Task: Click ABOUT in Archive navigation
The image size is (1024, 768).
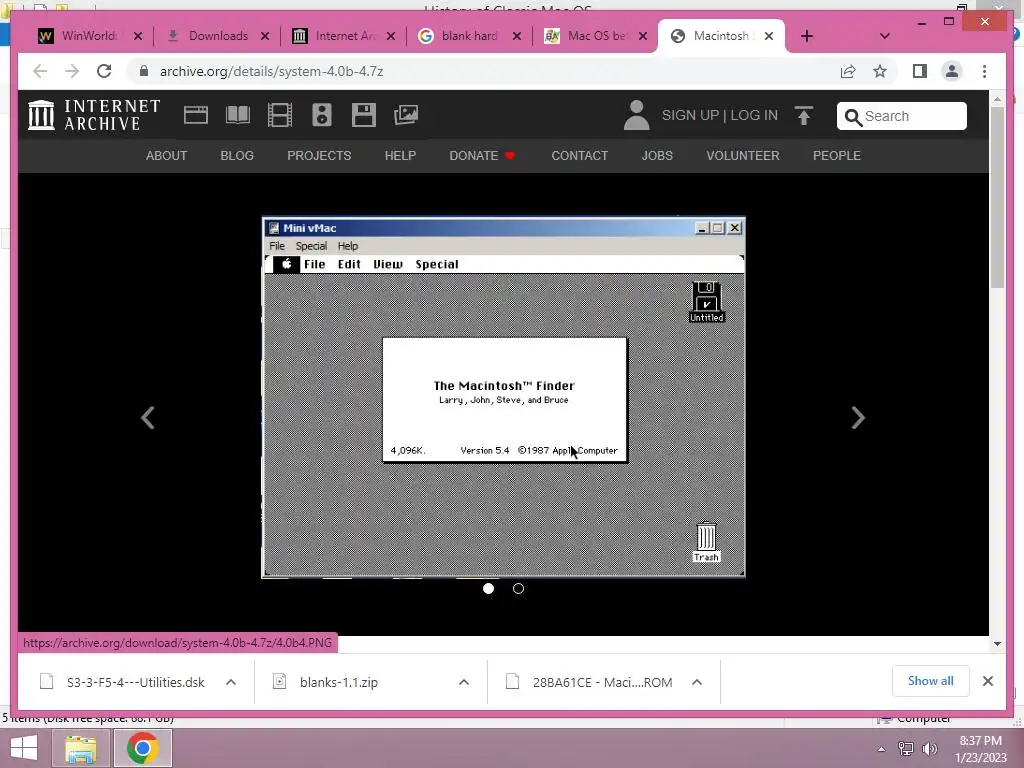Action: point(167,155)
